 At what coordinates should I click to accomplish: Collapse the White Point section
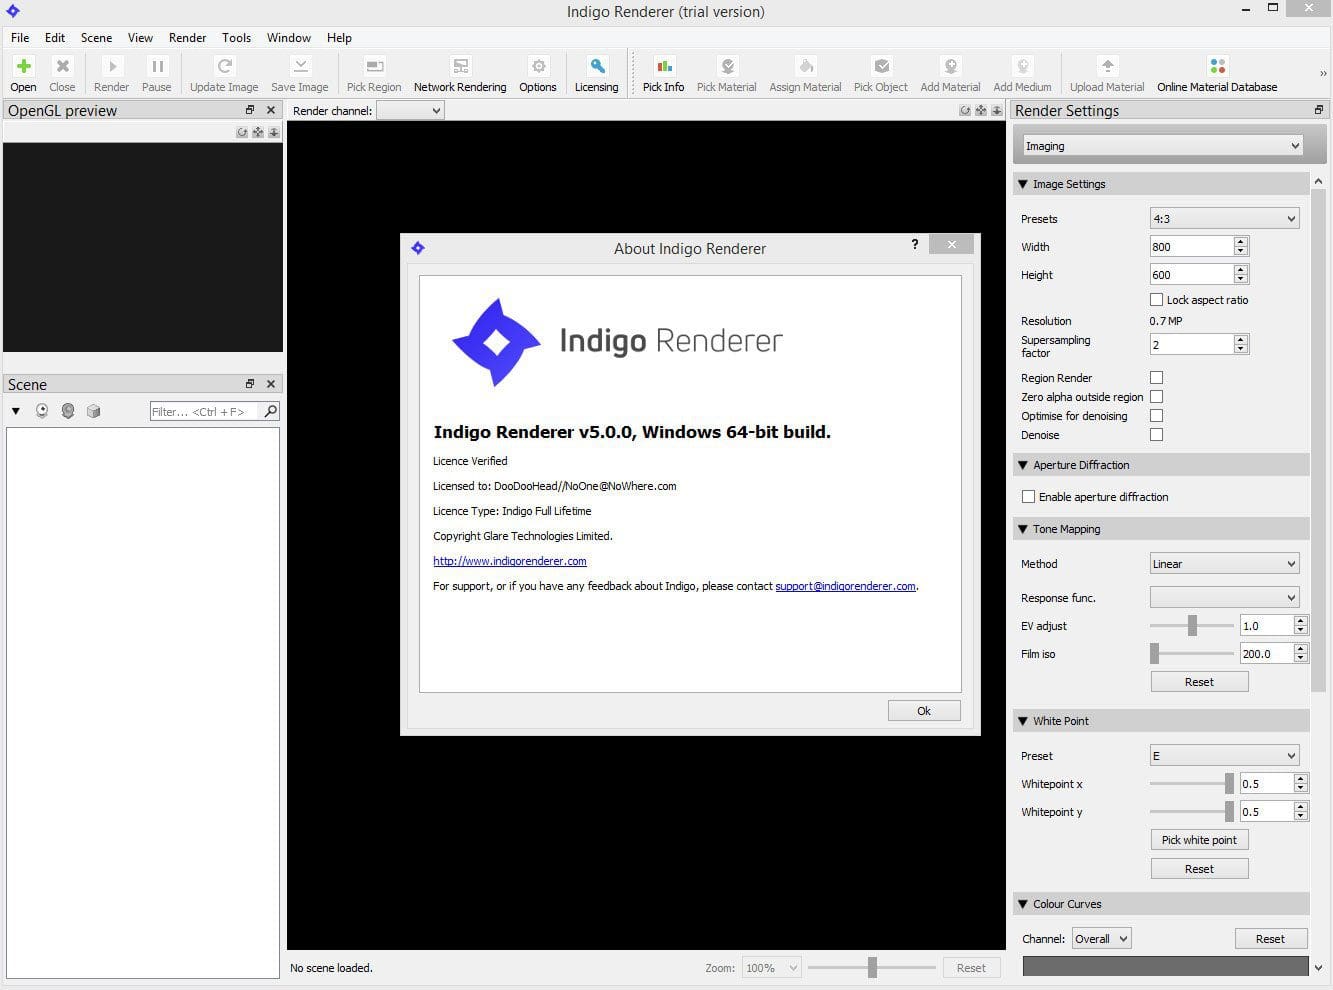point(1023,721)
